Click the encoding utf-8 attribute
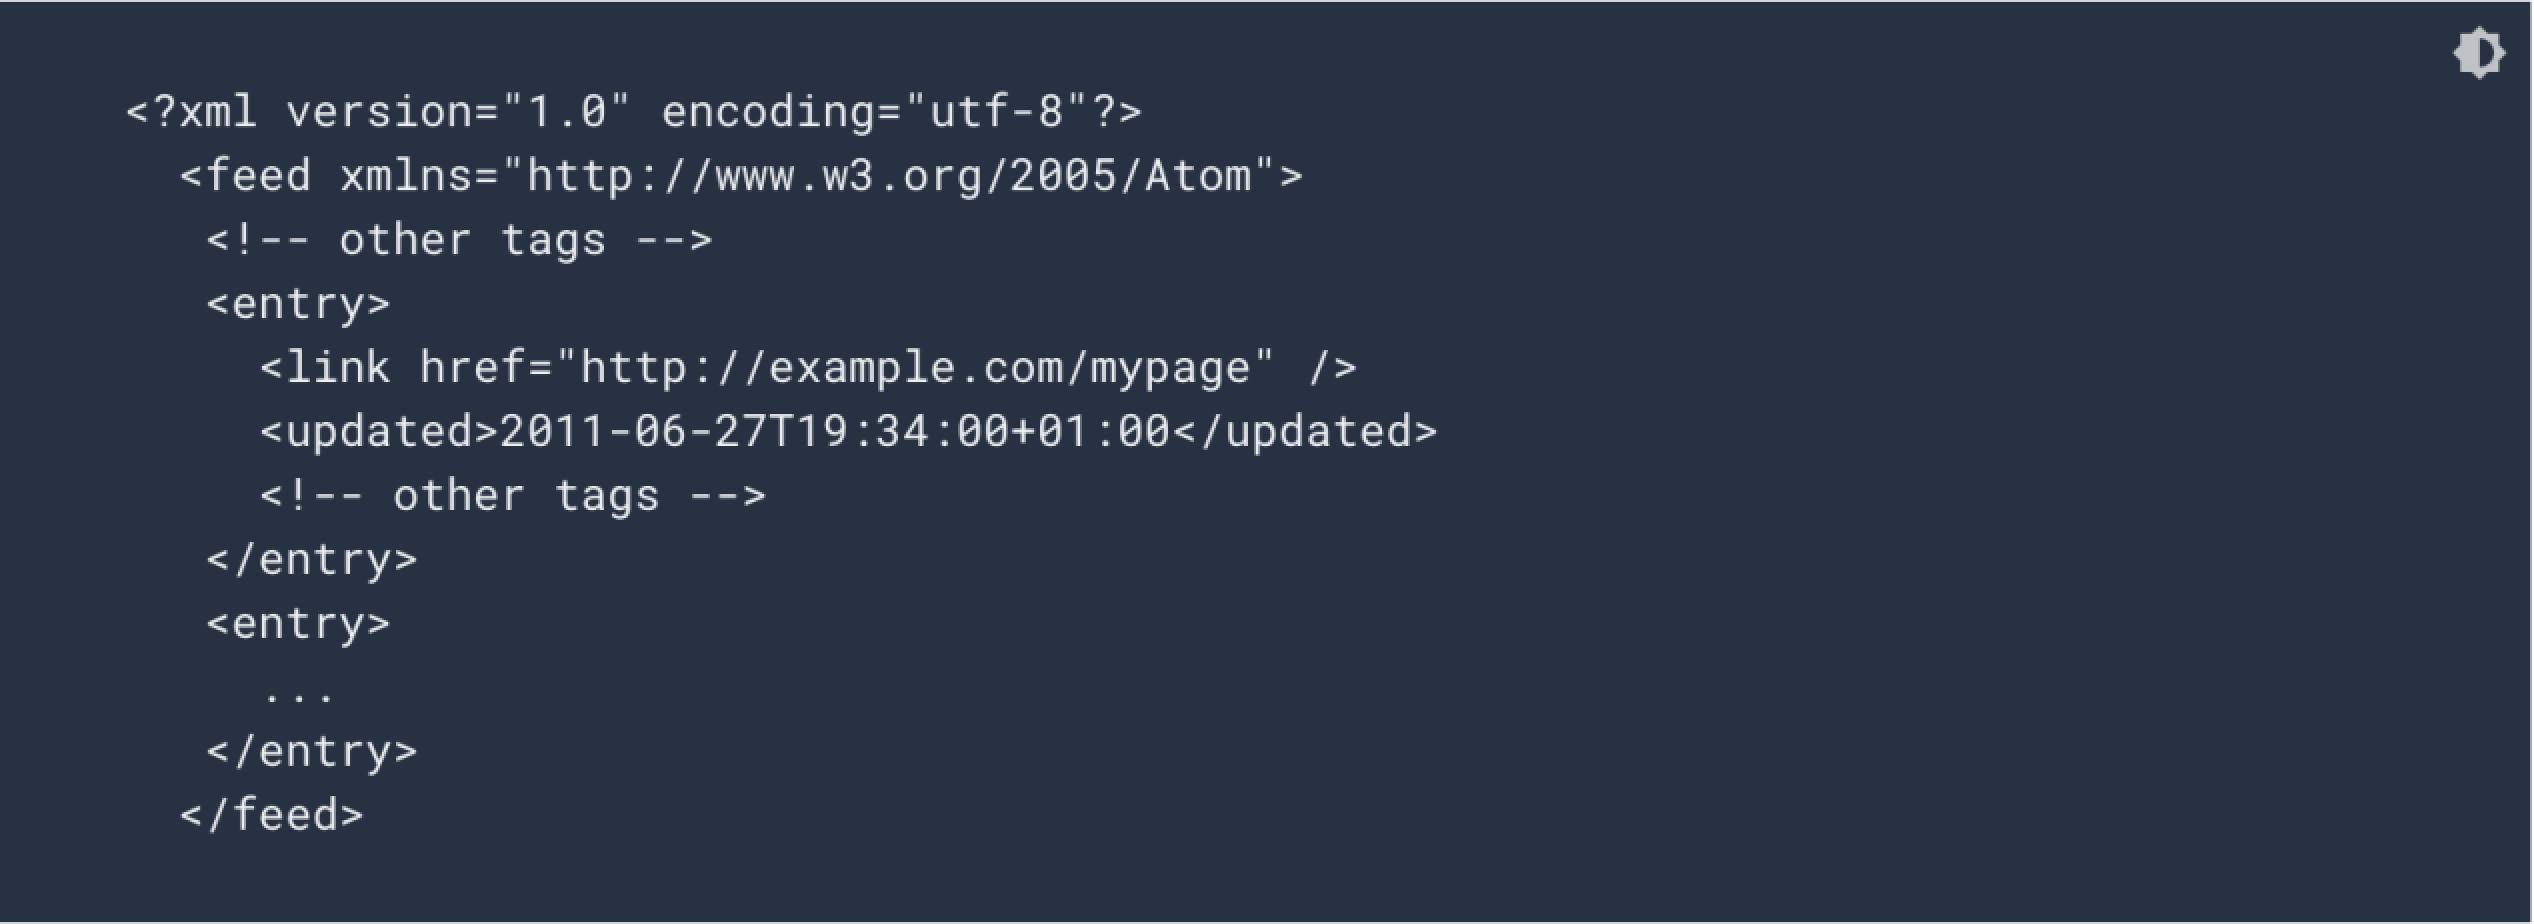2534x924 pixels. pyautogui.click(x=875, y=112)
